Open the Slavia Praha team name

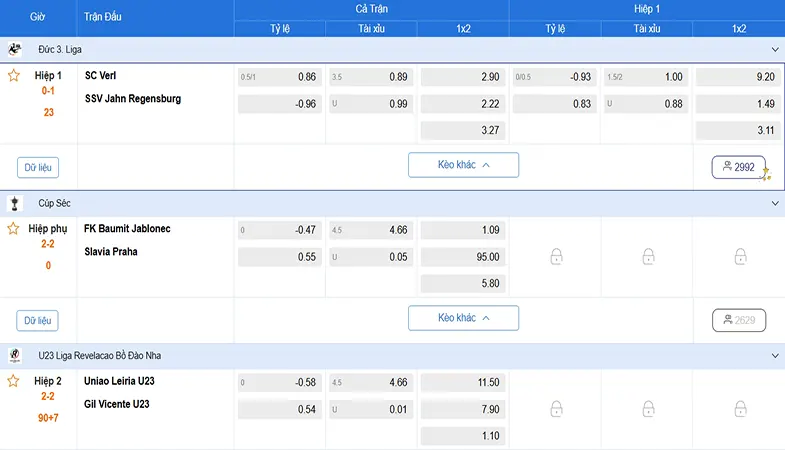click(111, 252)
